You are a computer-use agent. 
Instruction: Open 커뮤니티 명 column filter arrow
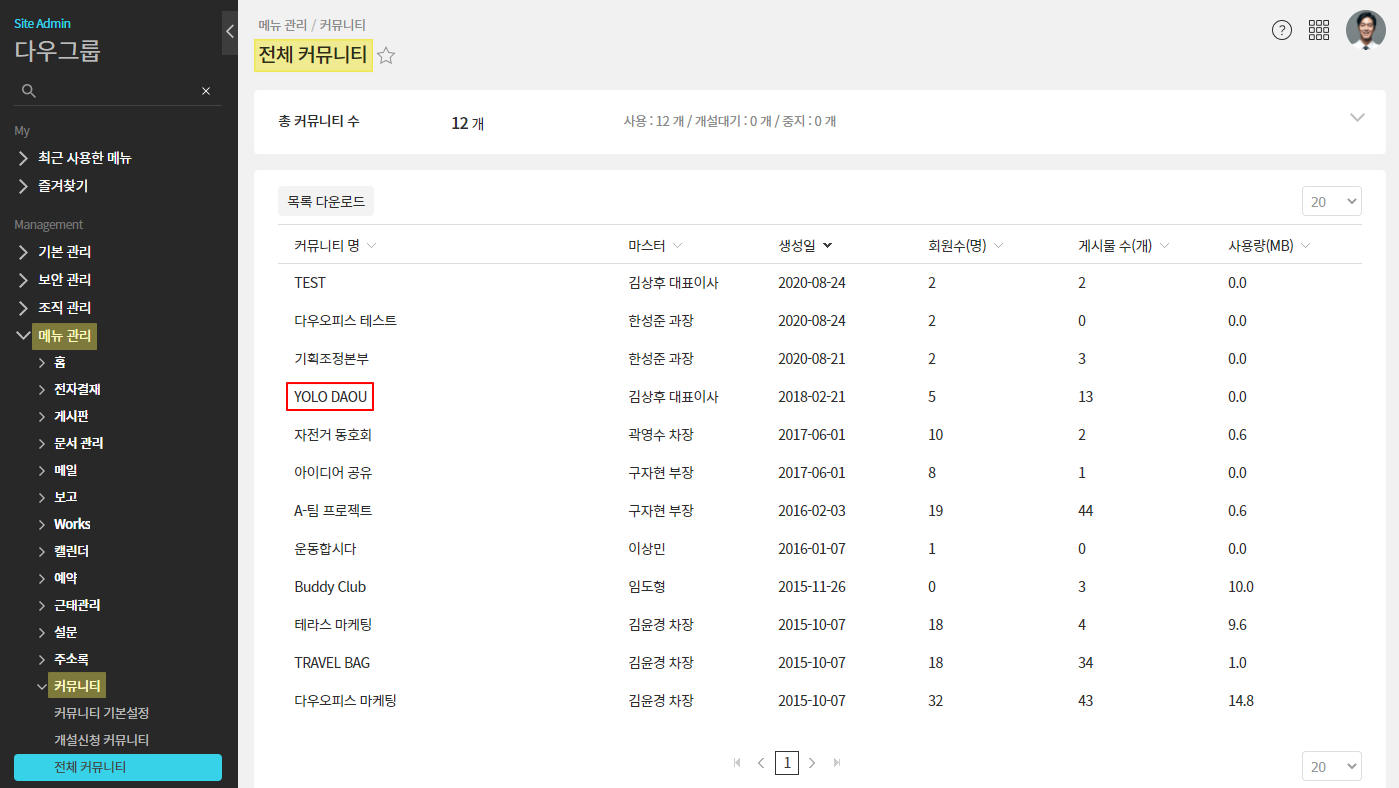371,246
